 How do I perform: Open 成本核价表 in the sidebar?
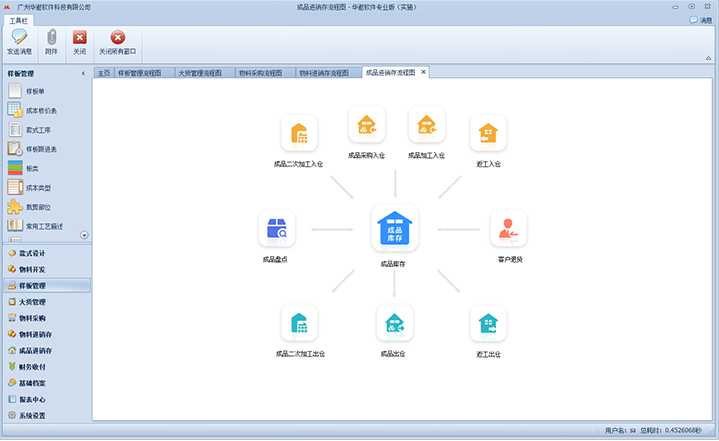(32, 110)
